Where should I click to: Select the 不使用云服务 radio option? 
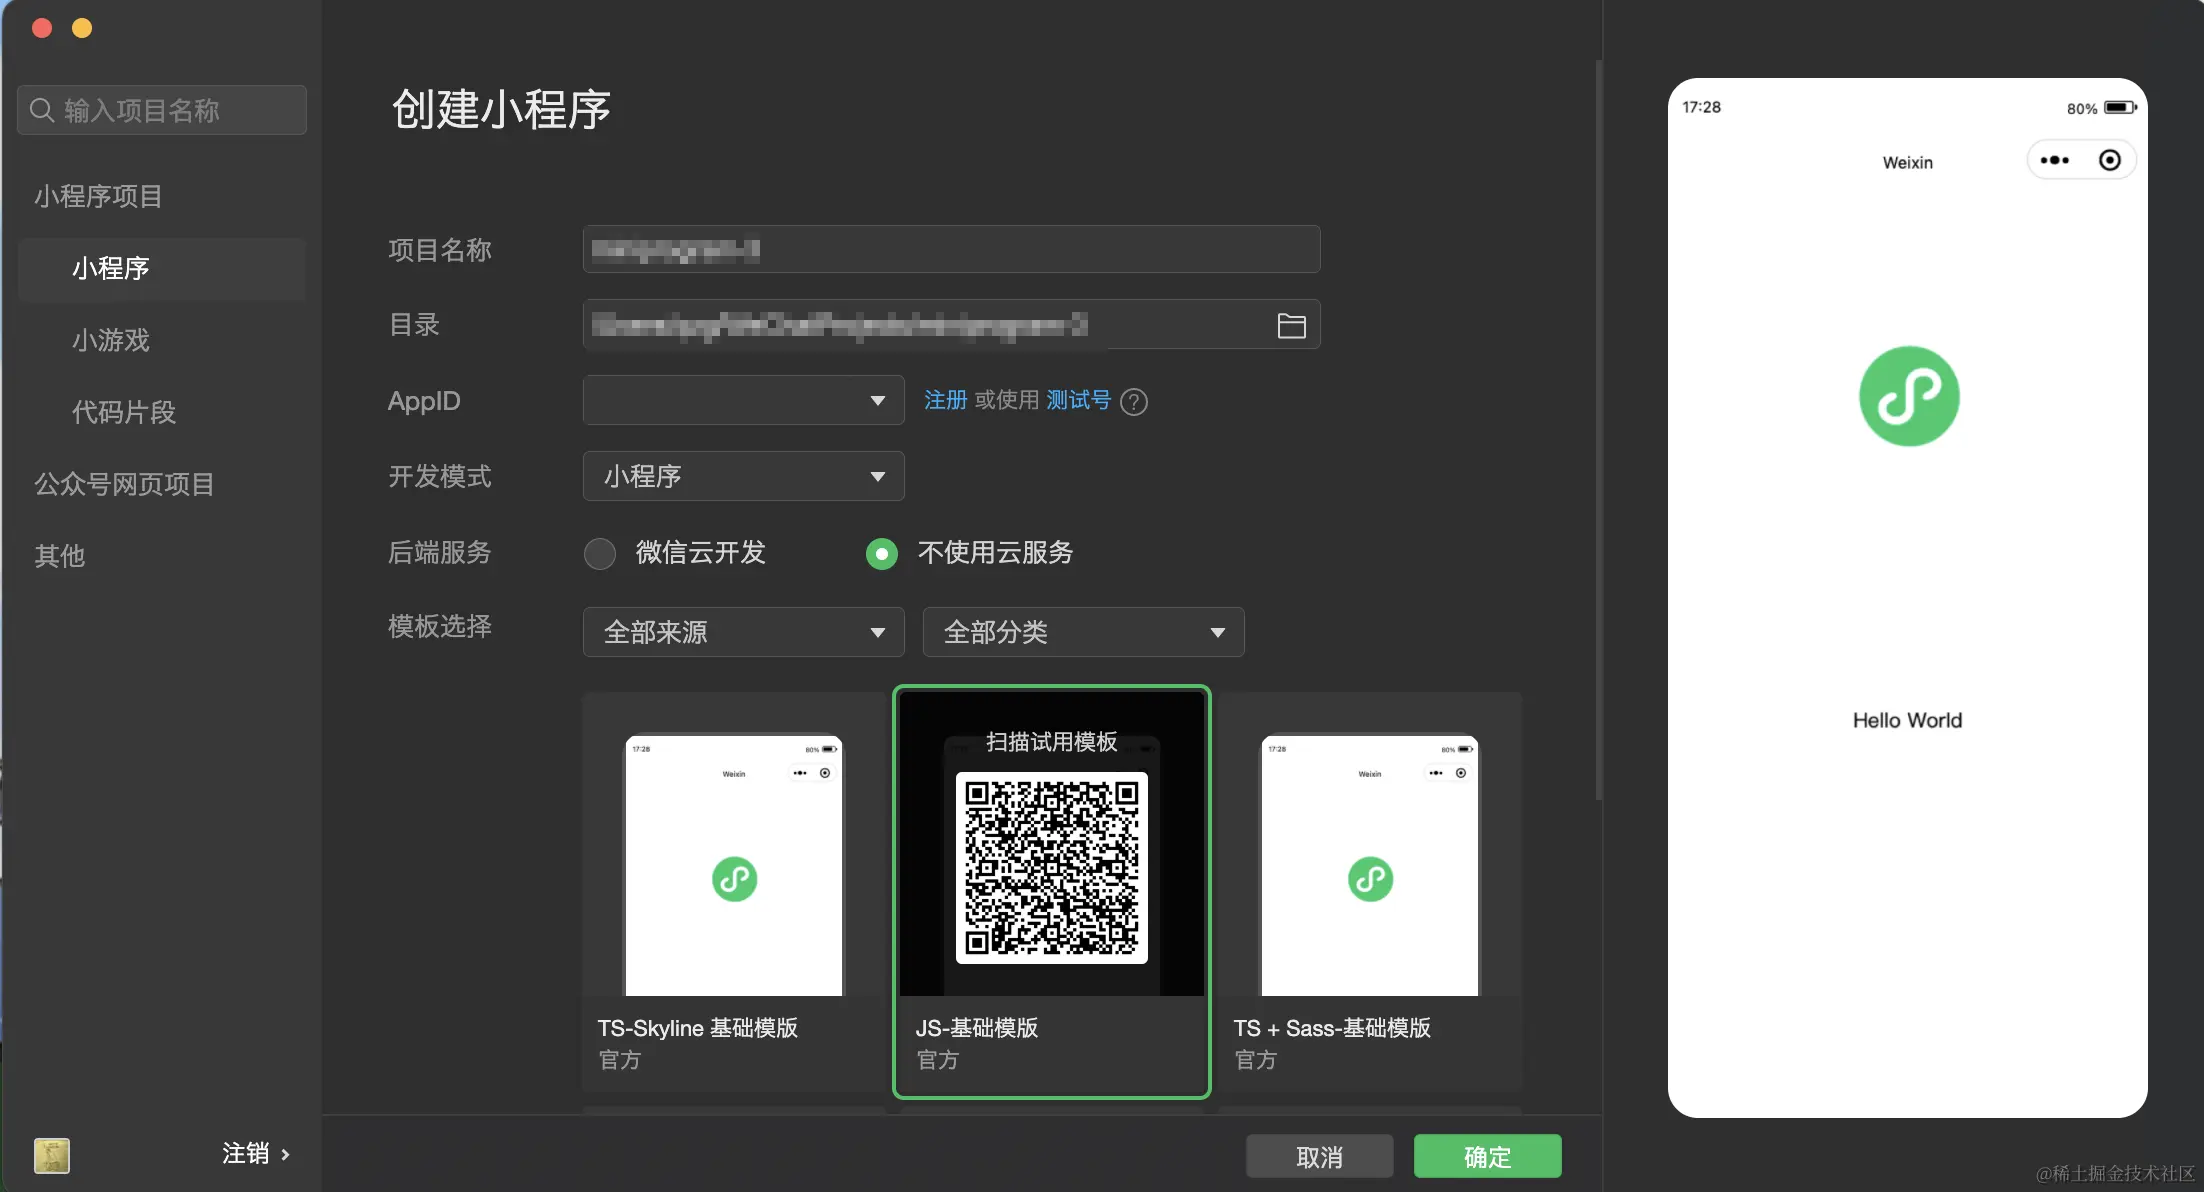882,553
